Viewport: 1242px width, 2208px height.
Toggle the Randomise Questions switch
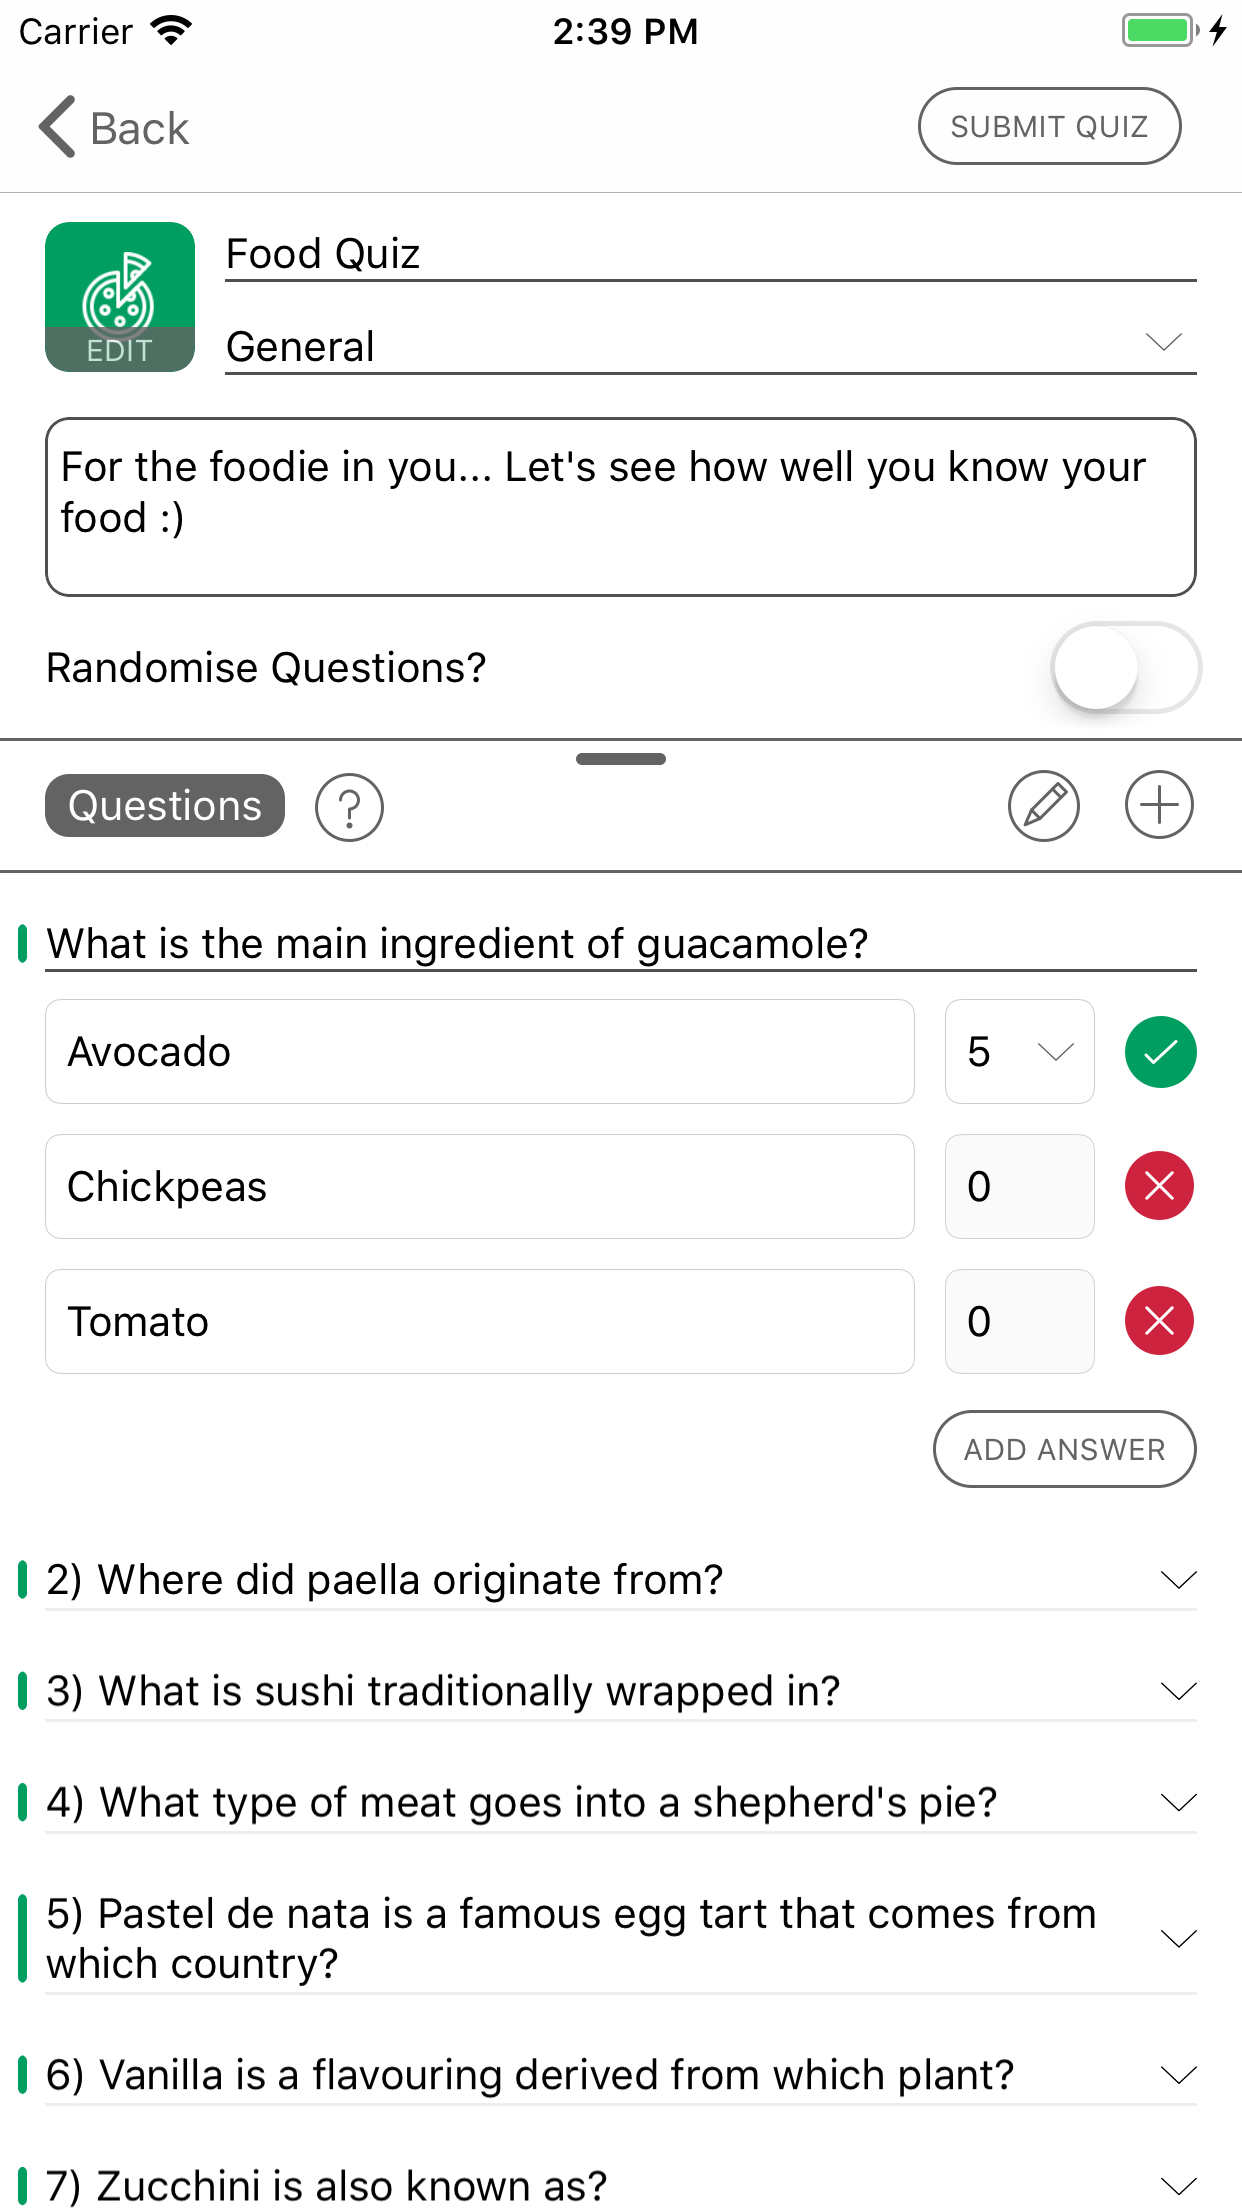click(x=1125, y=668)
